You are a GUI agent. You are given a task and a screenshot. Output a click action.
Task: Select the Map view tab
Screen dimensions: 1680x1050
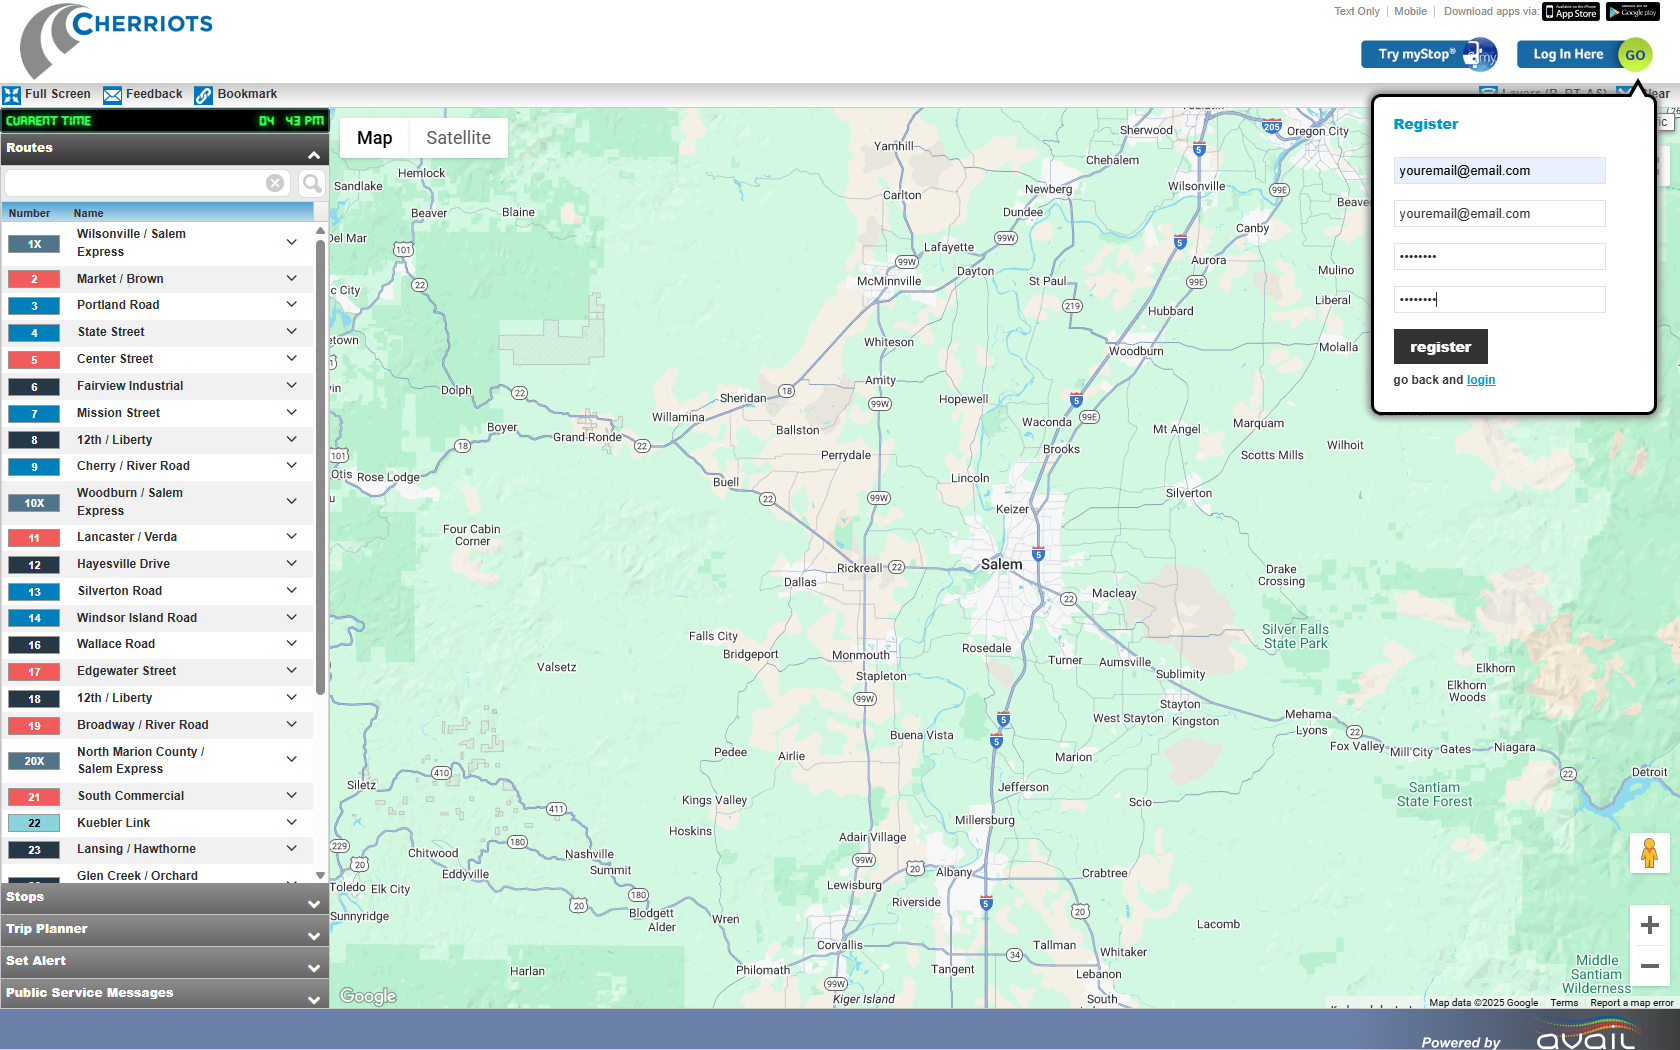pos(374,138)
